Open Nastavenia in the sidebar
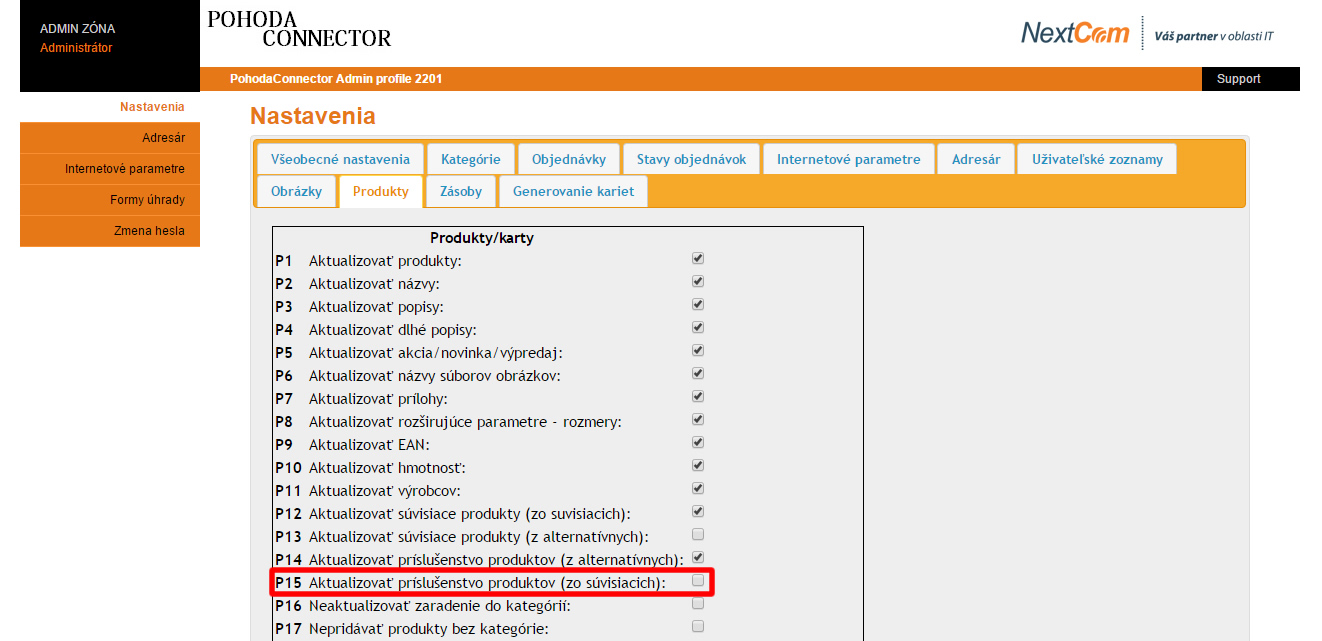Viewport: 1322px width, 641px height. coord(110,107)
